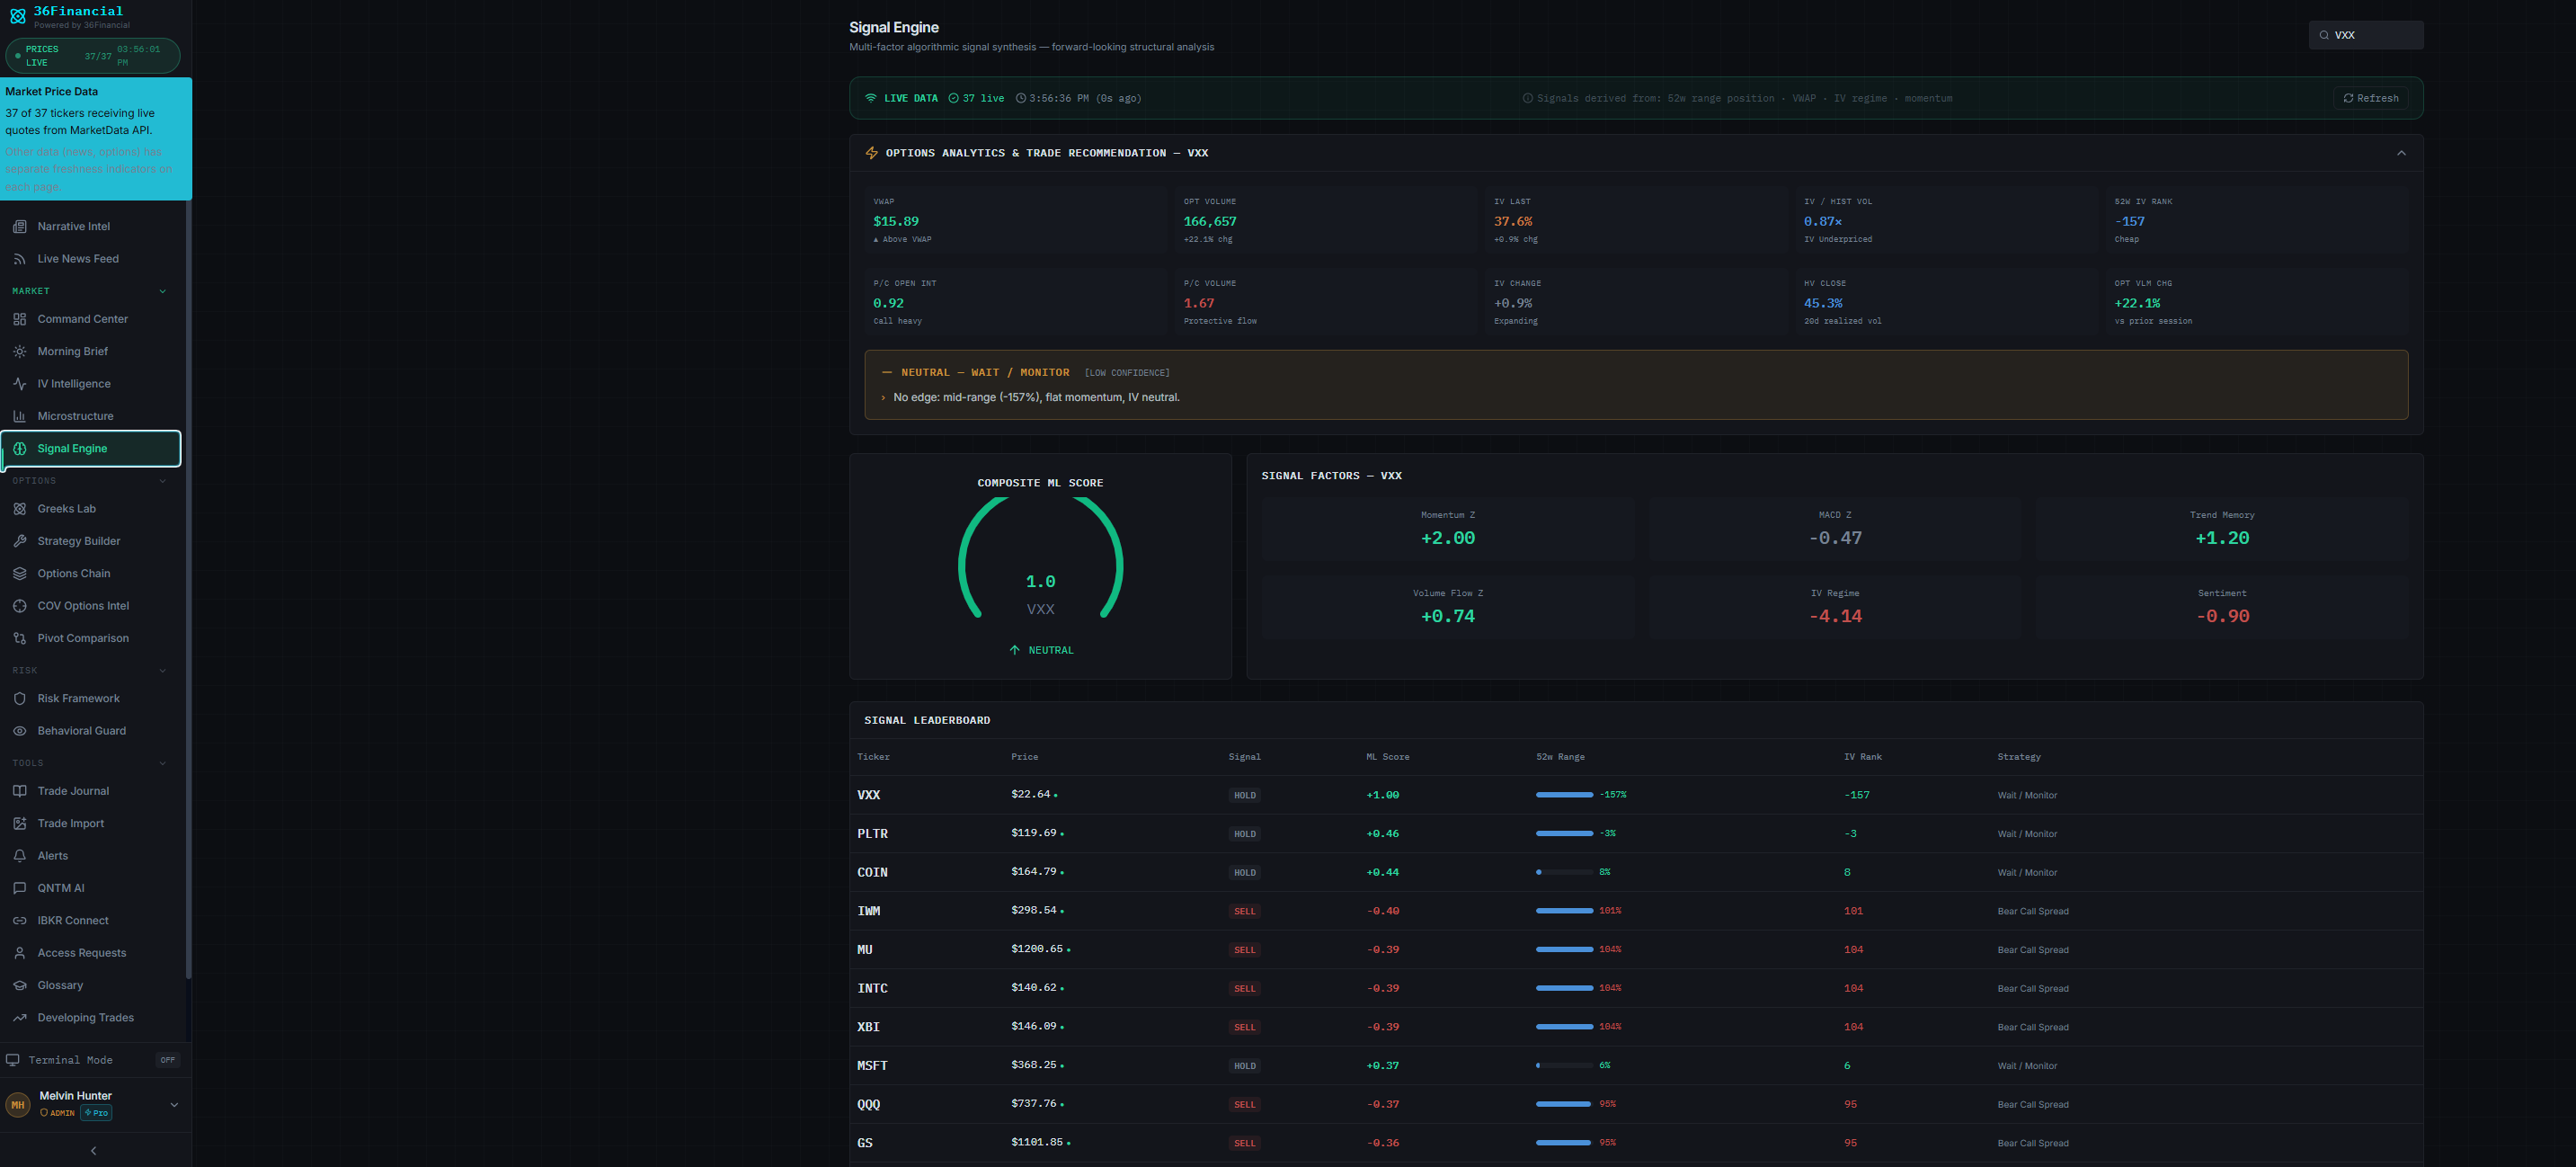
Task: Open the Options Chain page
Action: pos(91,574)
